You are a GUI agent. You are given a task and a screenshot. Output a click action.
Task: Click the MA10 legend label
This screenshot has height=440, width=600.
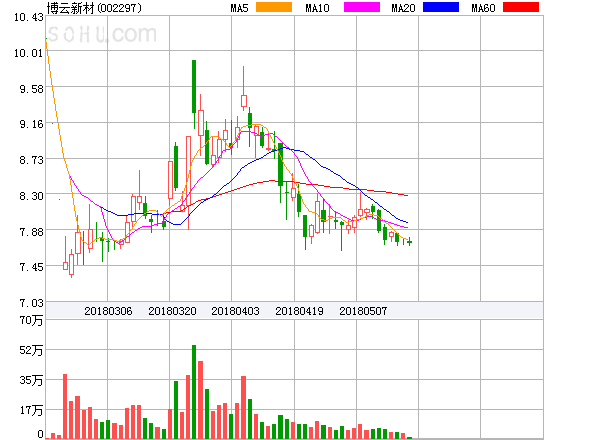point(317,8)
